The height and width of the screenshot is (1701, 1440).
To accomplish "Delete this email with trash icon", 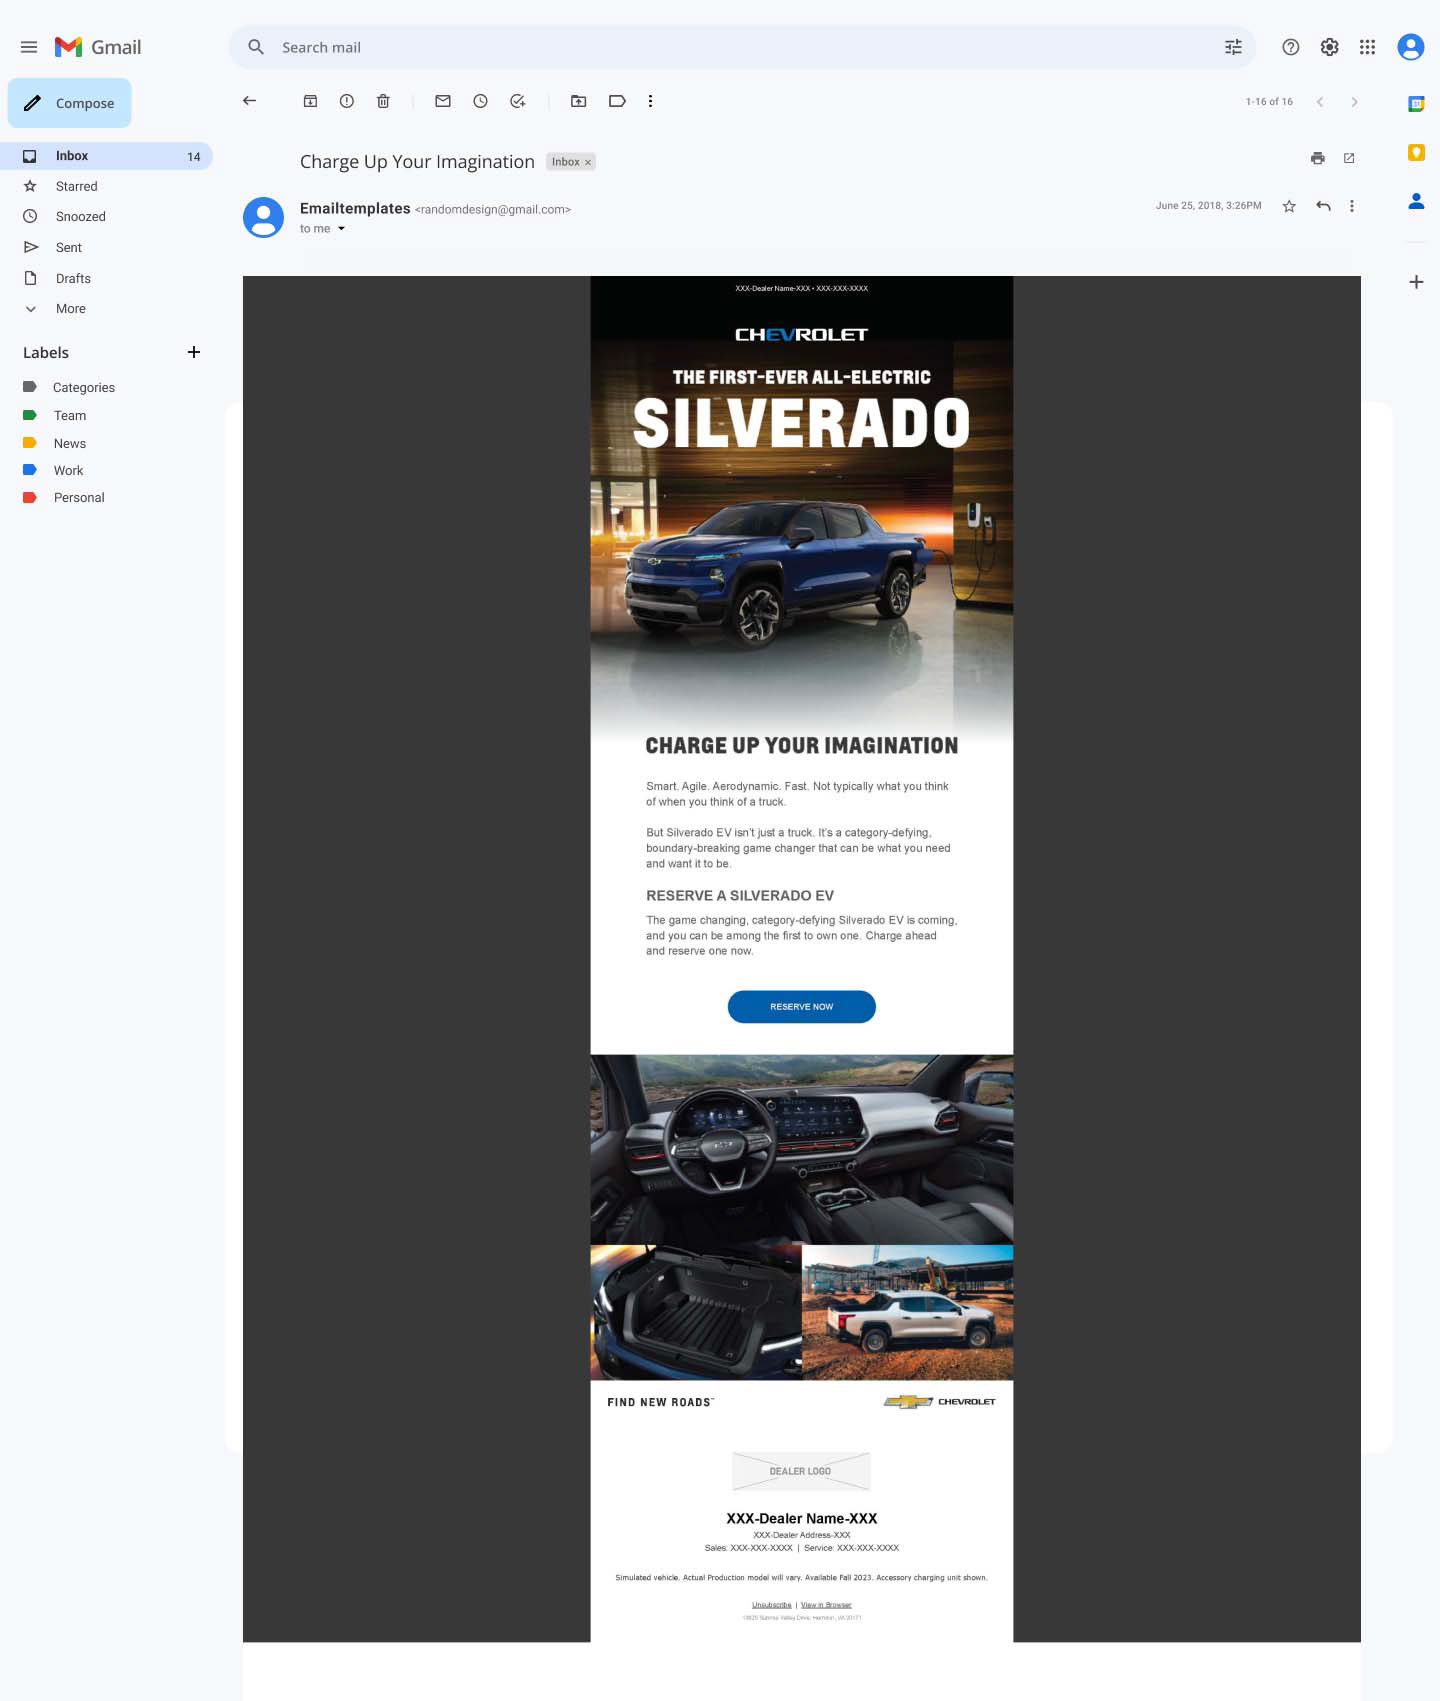I will (383, 101).
